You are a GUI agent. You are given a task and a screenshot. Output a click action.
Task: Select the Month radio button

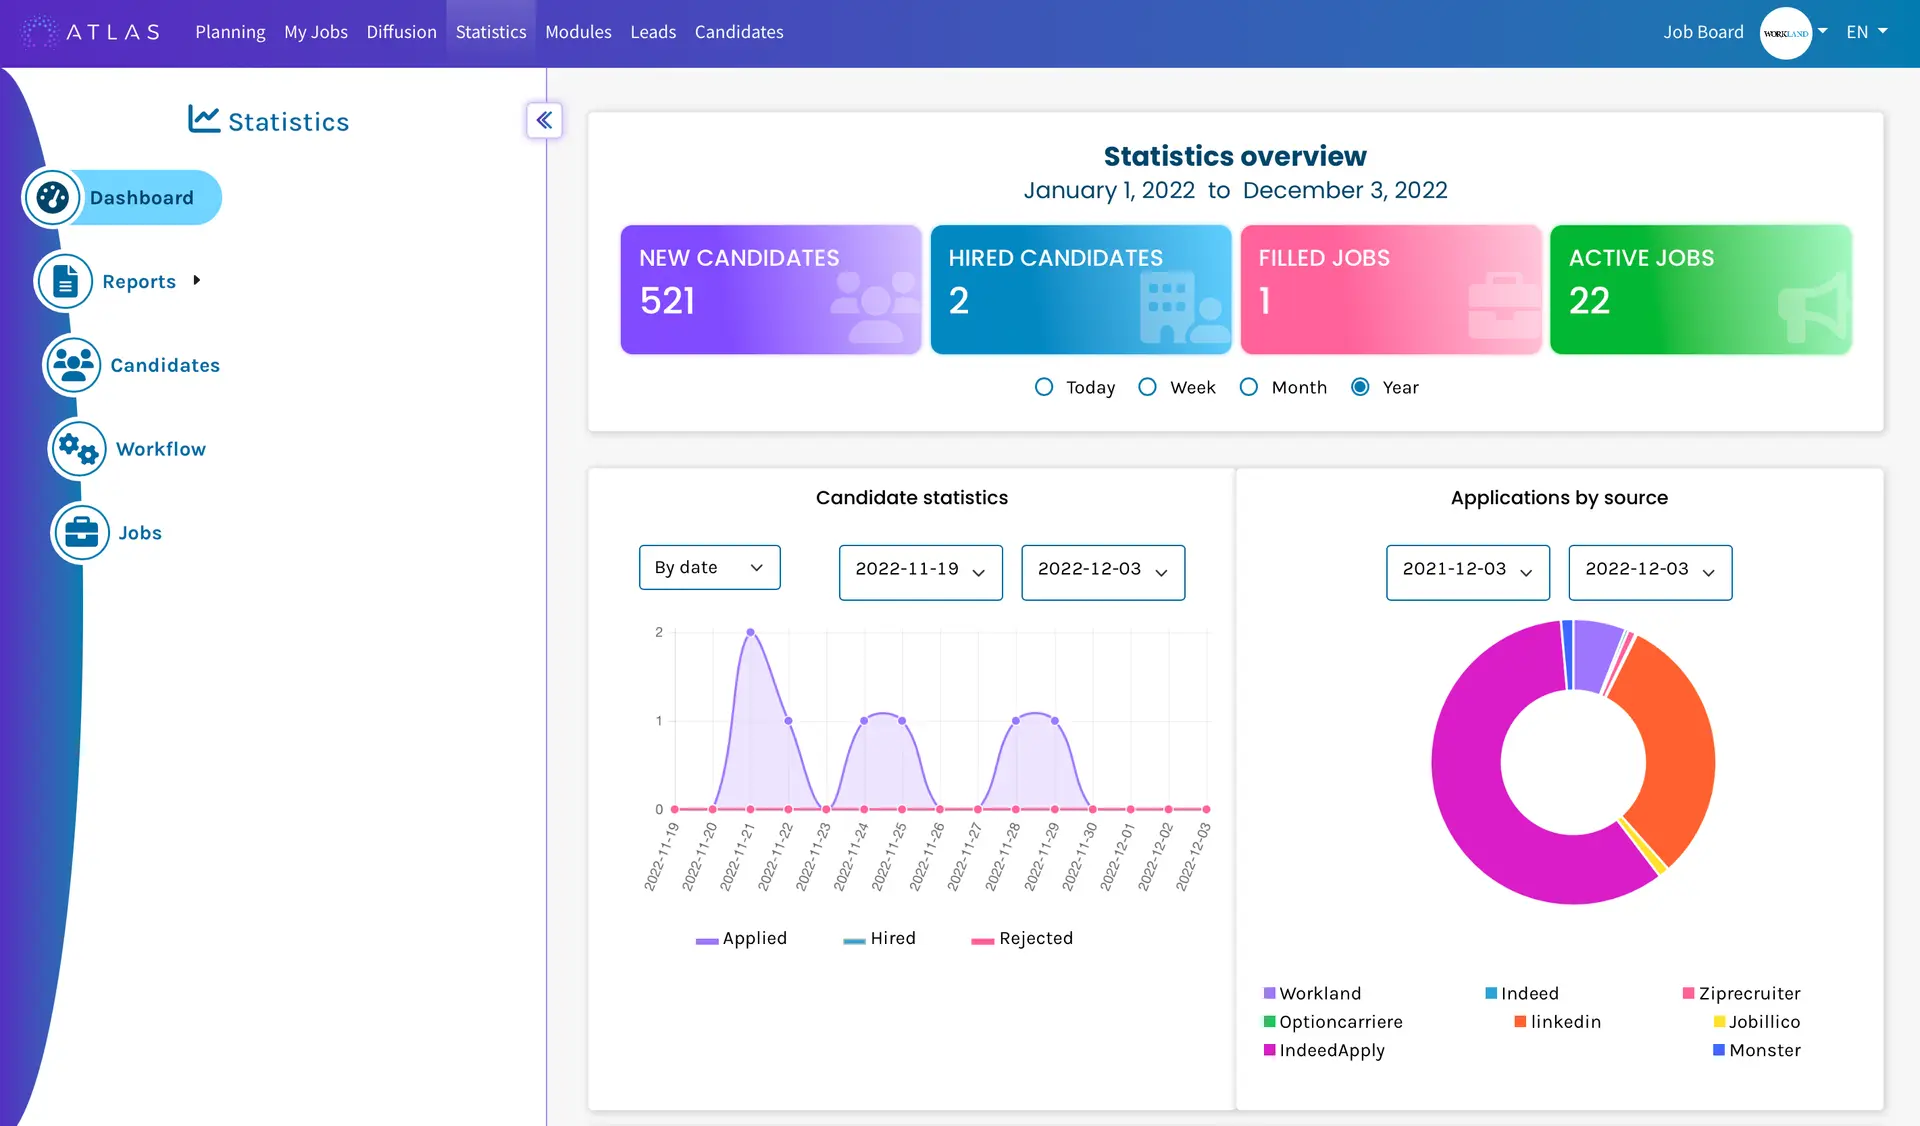click(1249, 387)
